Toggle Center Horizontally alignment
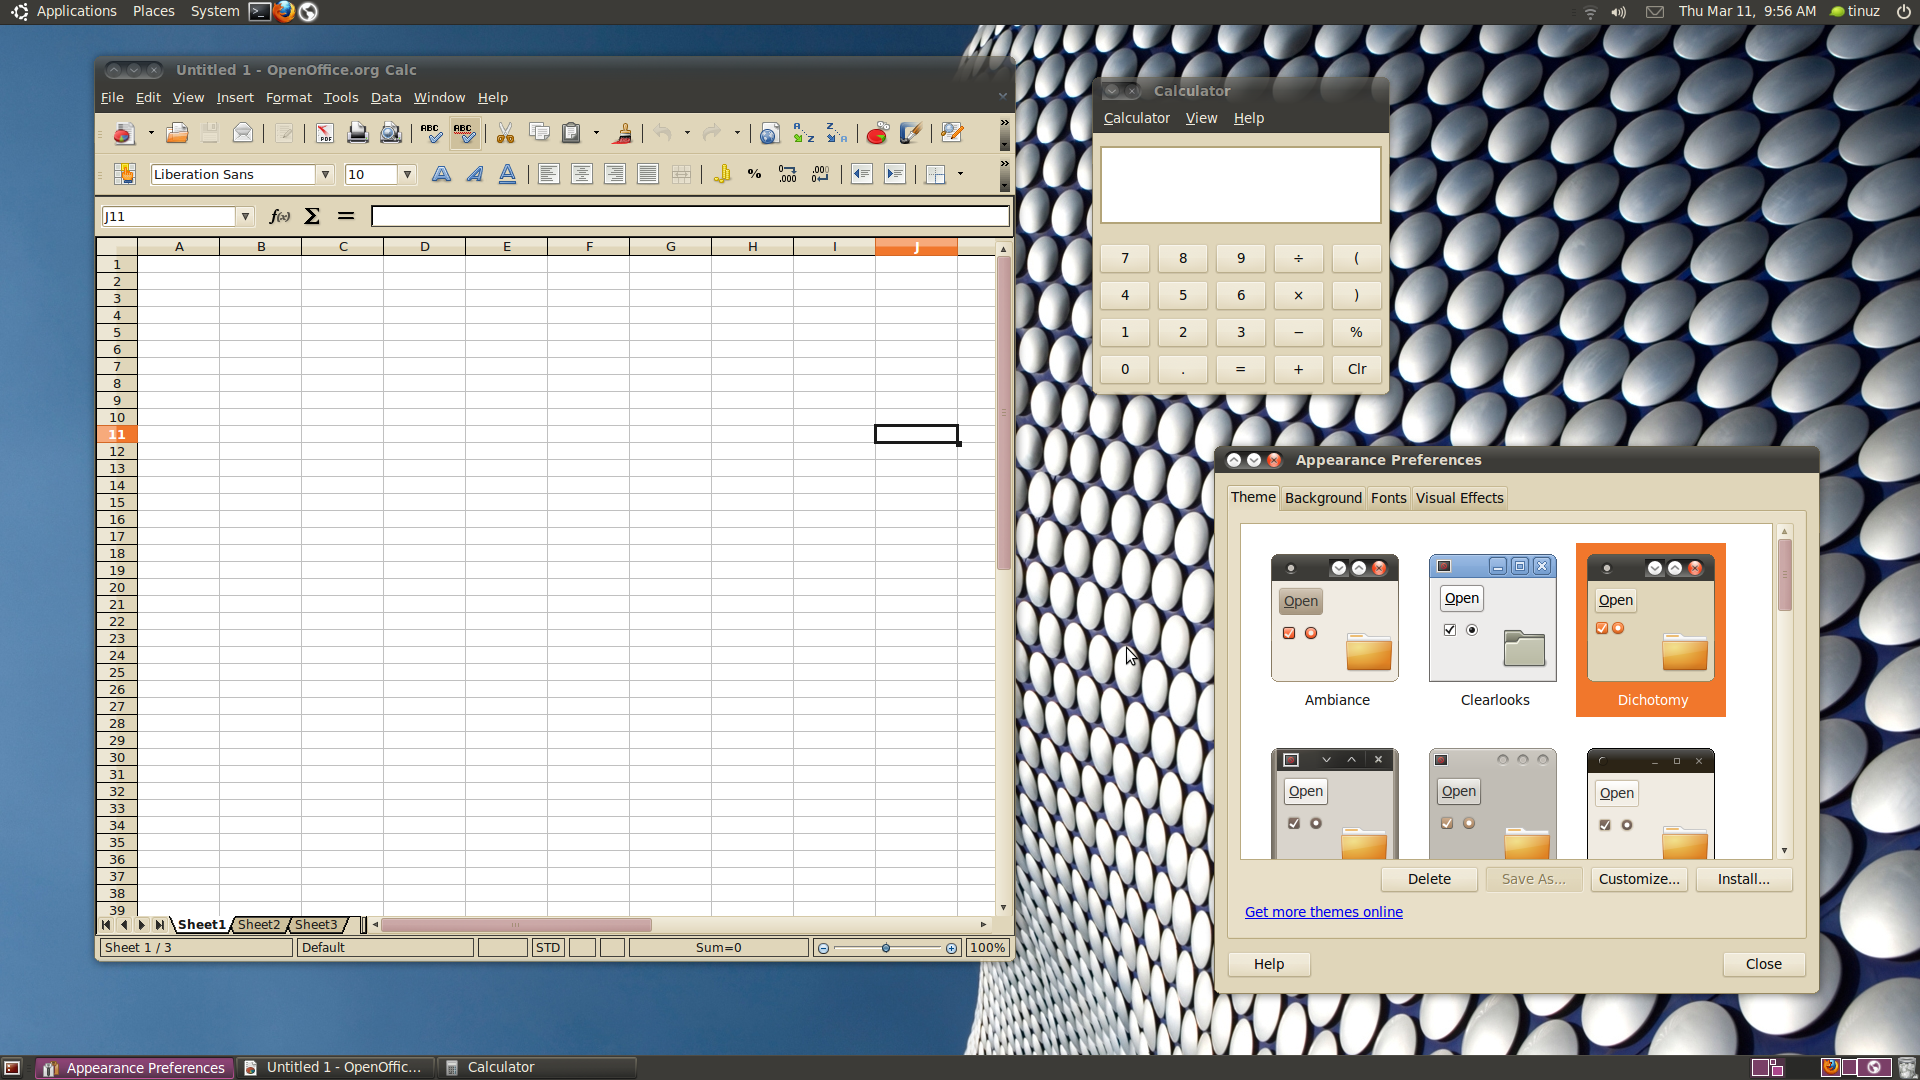Viewport: 1920px width, 1080px height. point(581,174)
